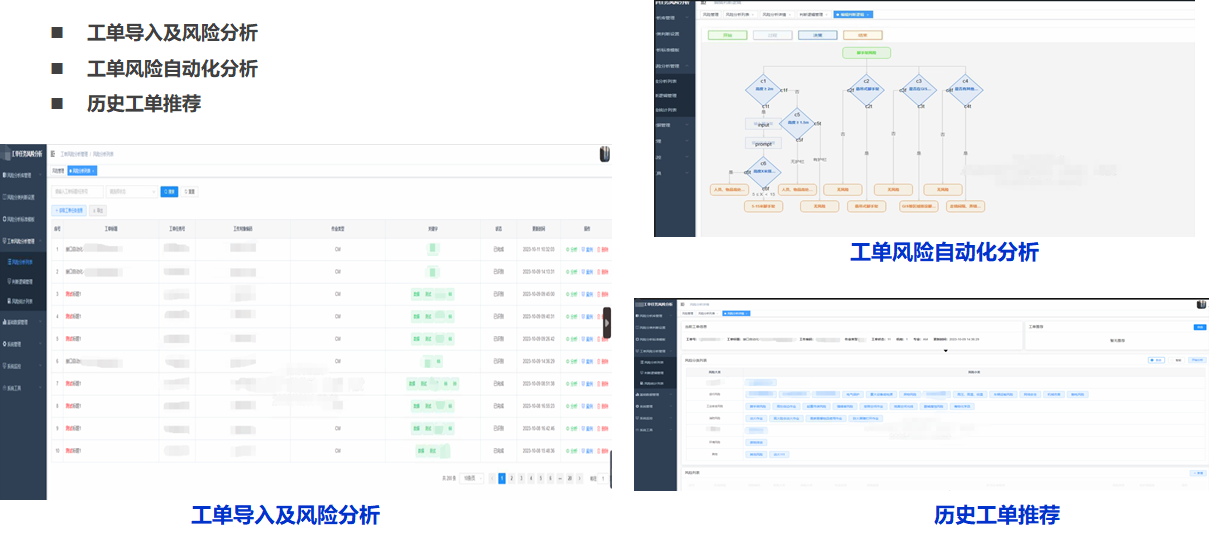Select the c4 diamond node in the flowchart
Screen dimensions: 1209x540
pos(965,89)
